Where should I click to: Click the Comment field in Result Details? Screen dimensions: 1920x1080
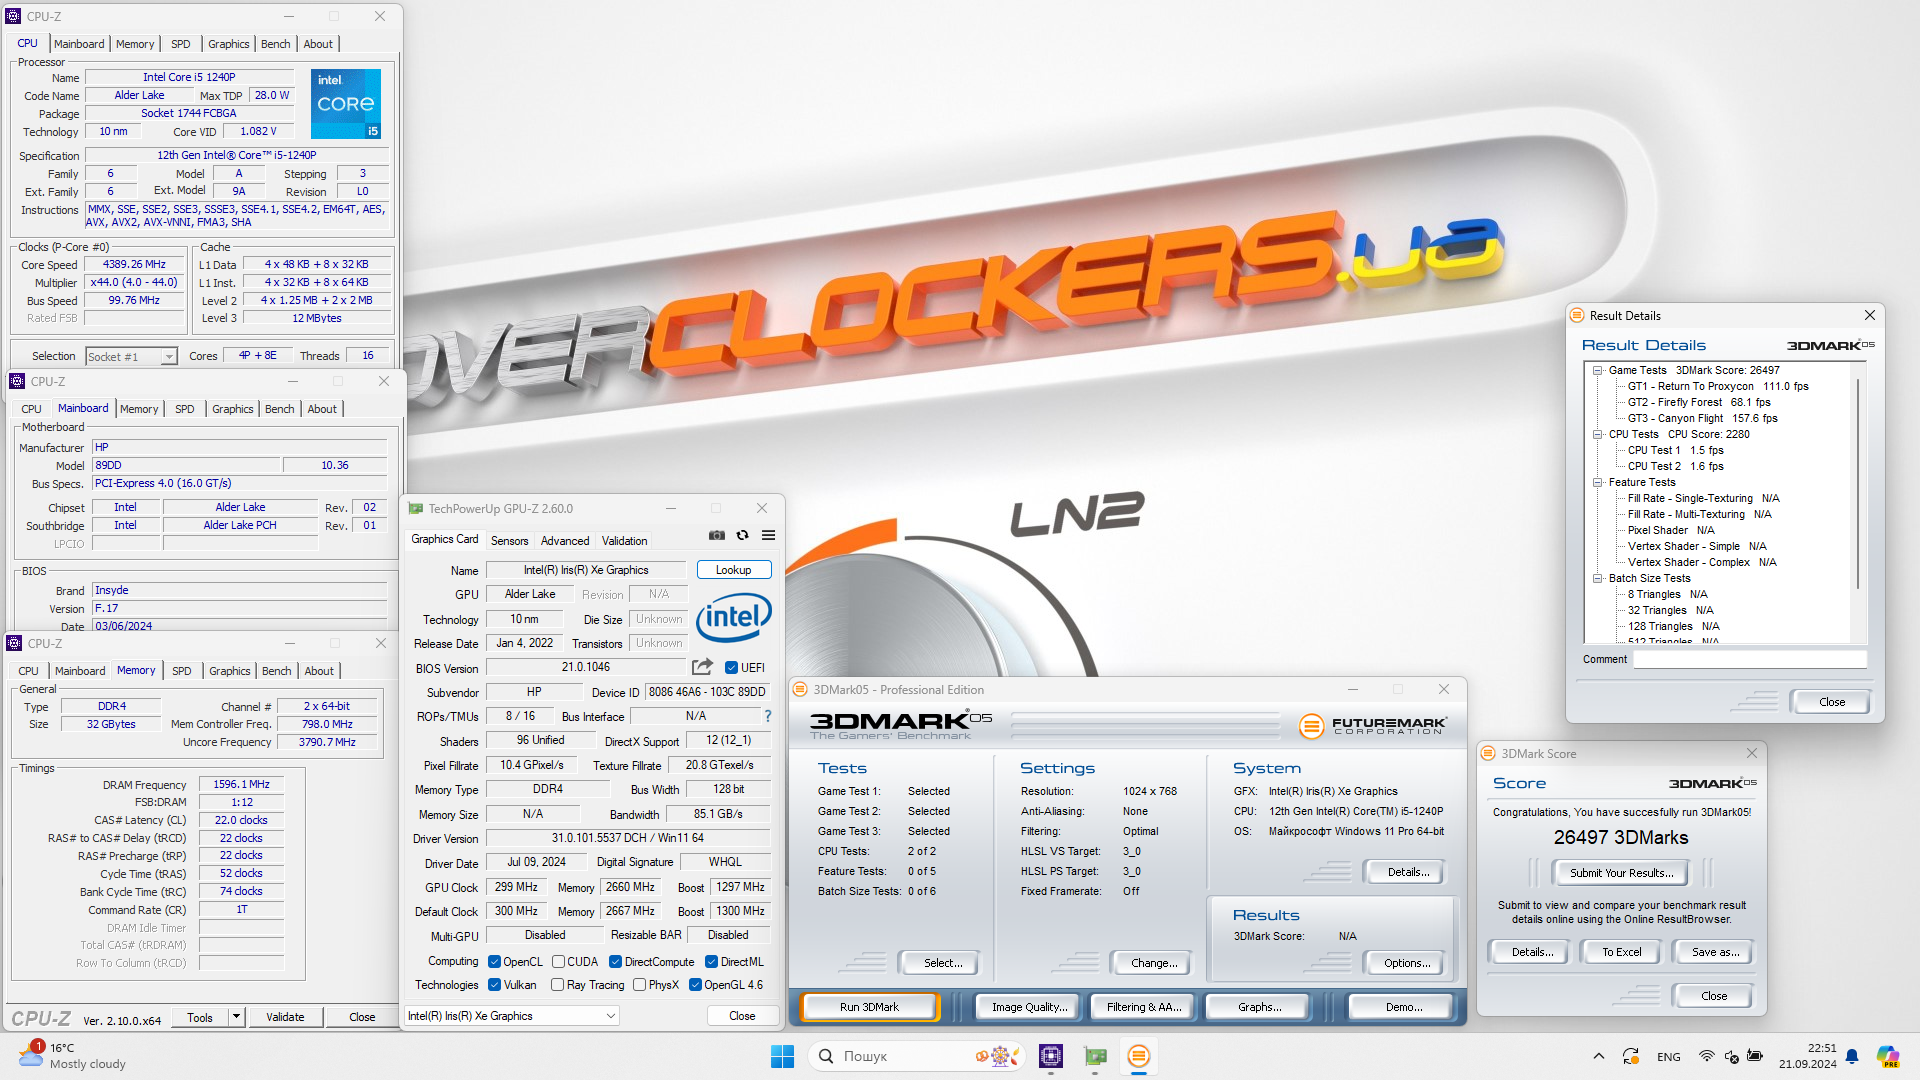(x=1750, y=660)
